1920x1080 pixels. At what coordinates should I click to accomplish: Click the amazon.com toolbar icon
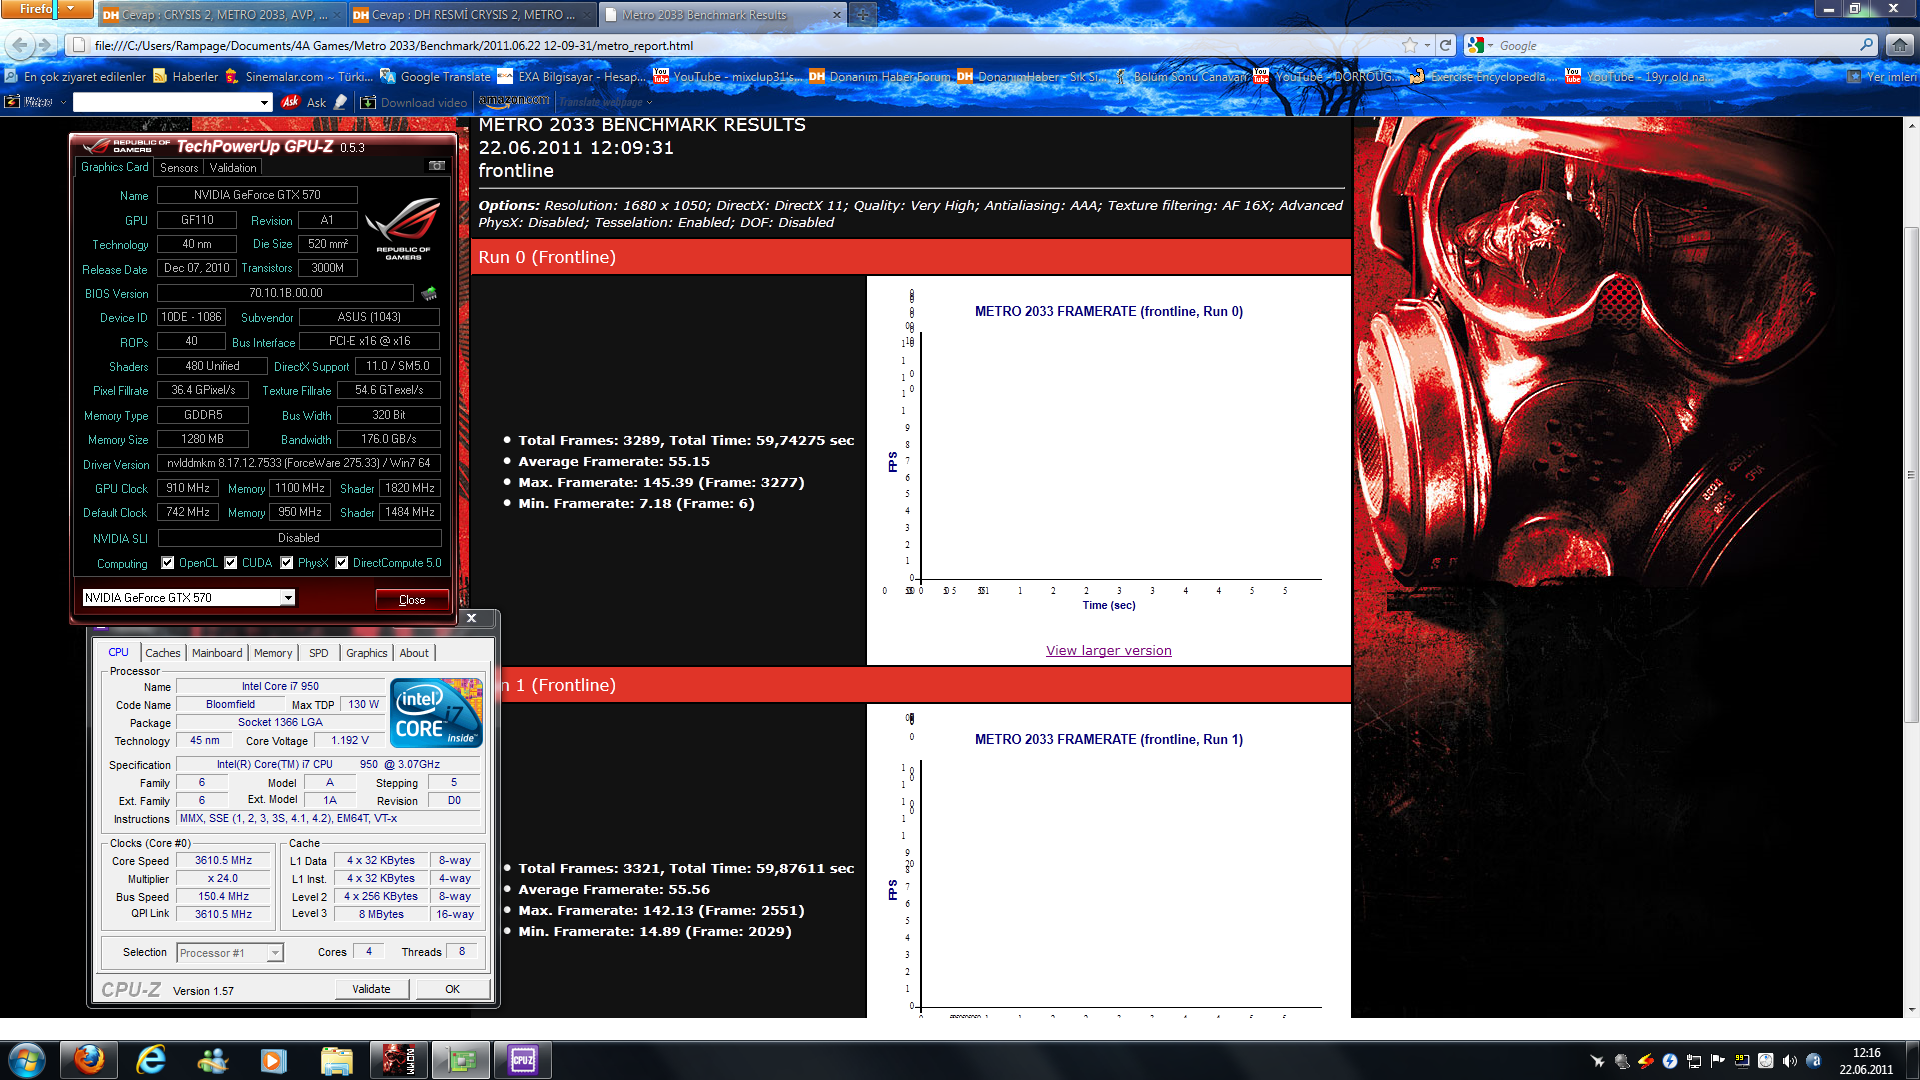[x=514, y=101]
